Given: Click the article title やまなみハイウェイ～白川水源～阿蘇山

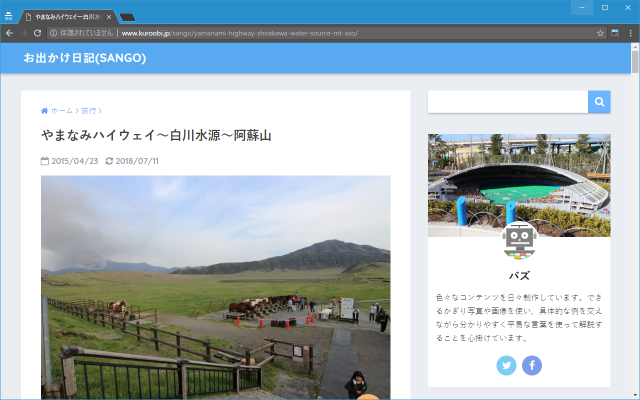Looking at the screenshot, I should tap(156, 135).
